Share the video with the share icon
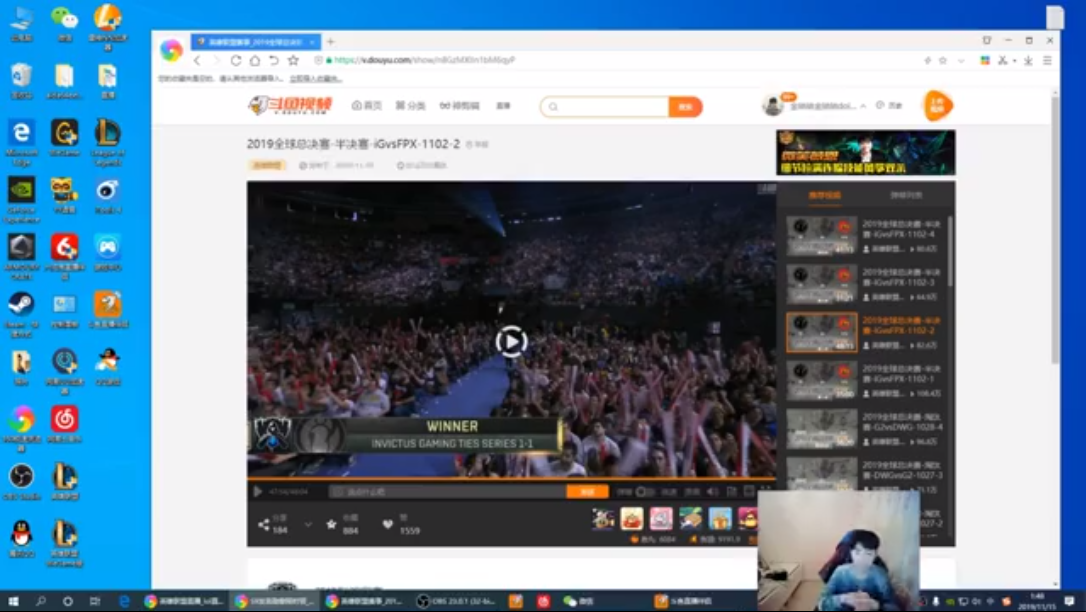This screenshot has height=612, width=1086. click(x=264, y=525)
